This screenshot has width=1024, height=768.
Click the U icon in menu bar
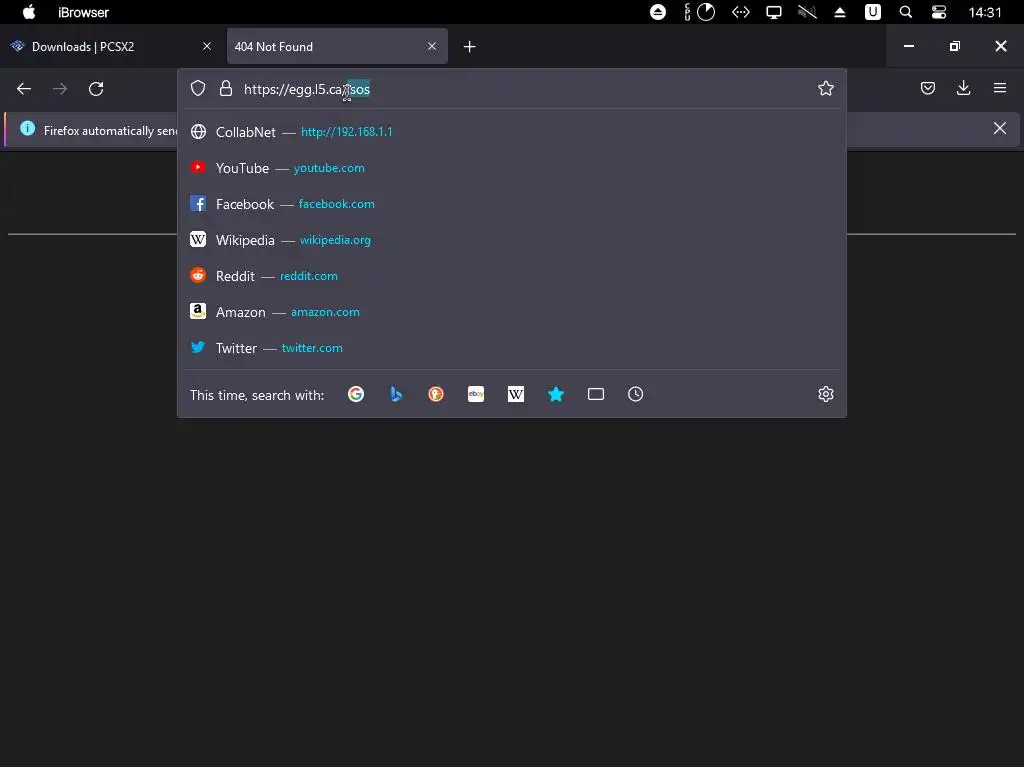872,12
